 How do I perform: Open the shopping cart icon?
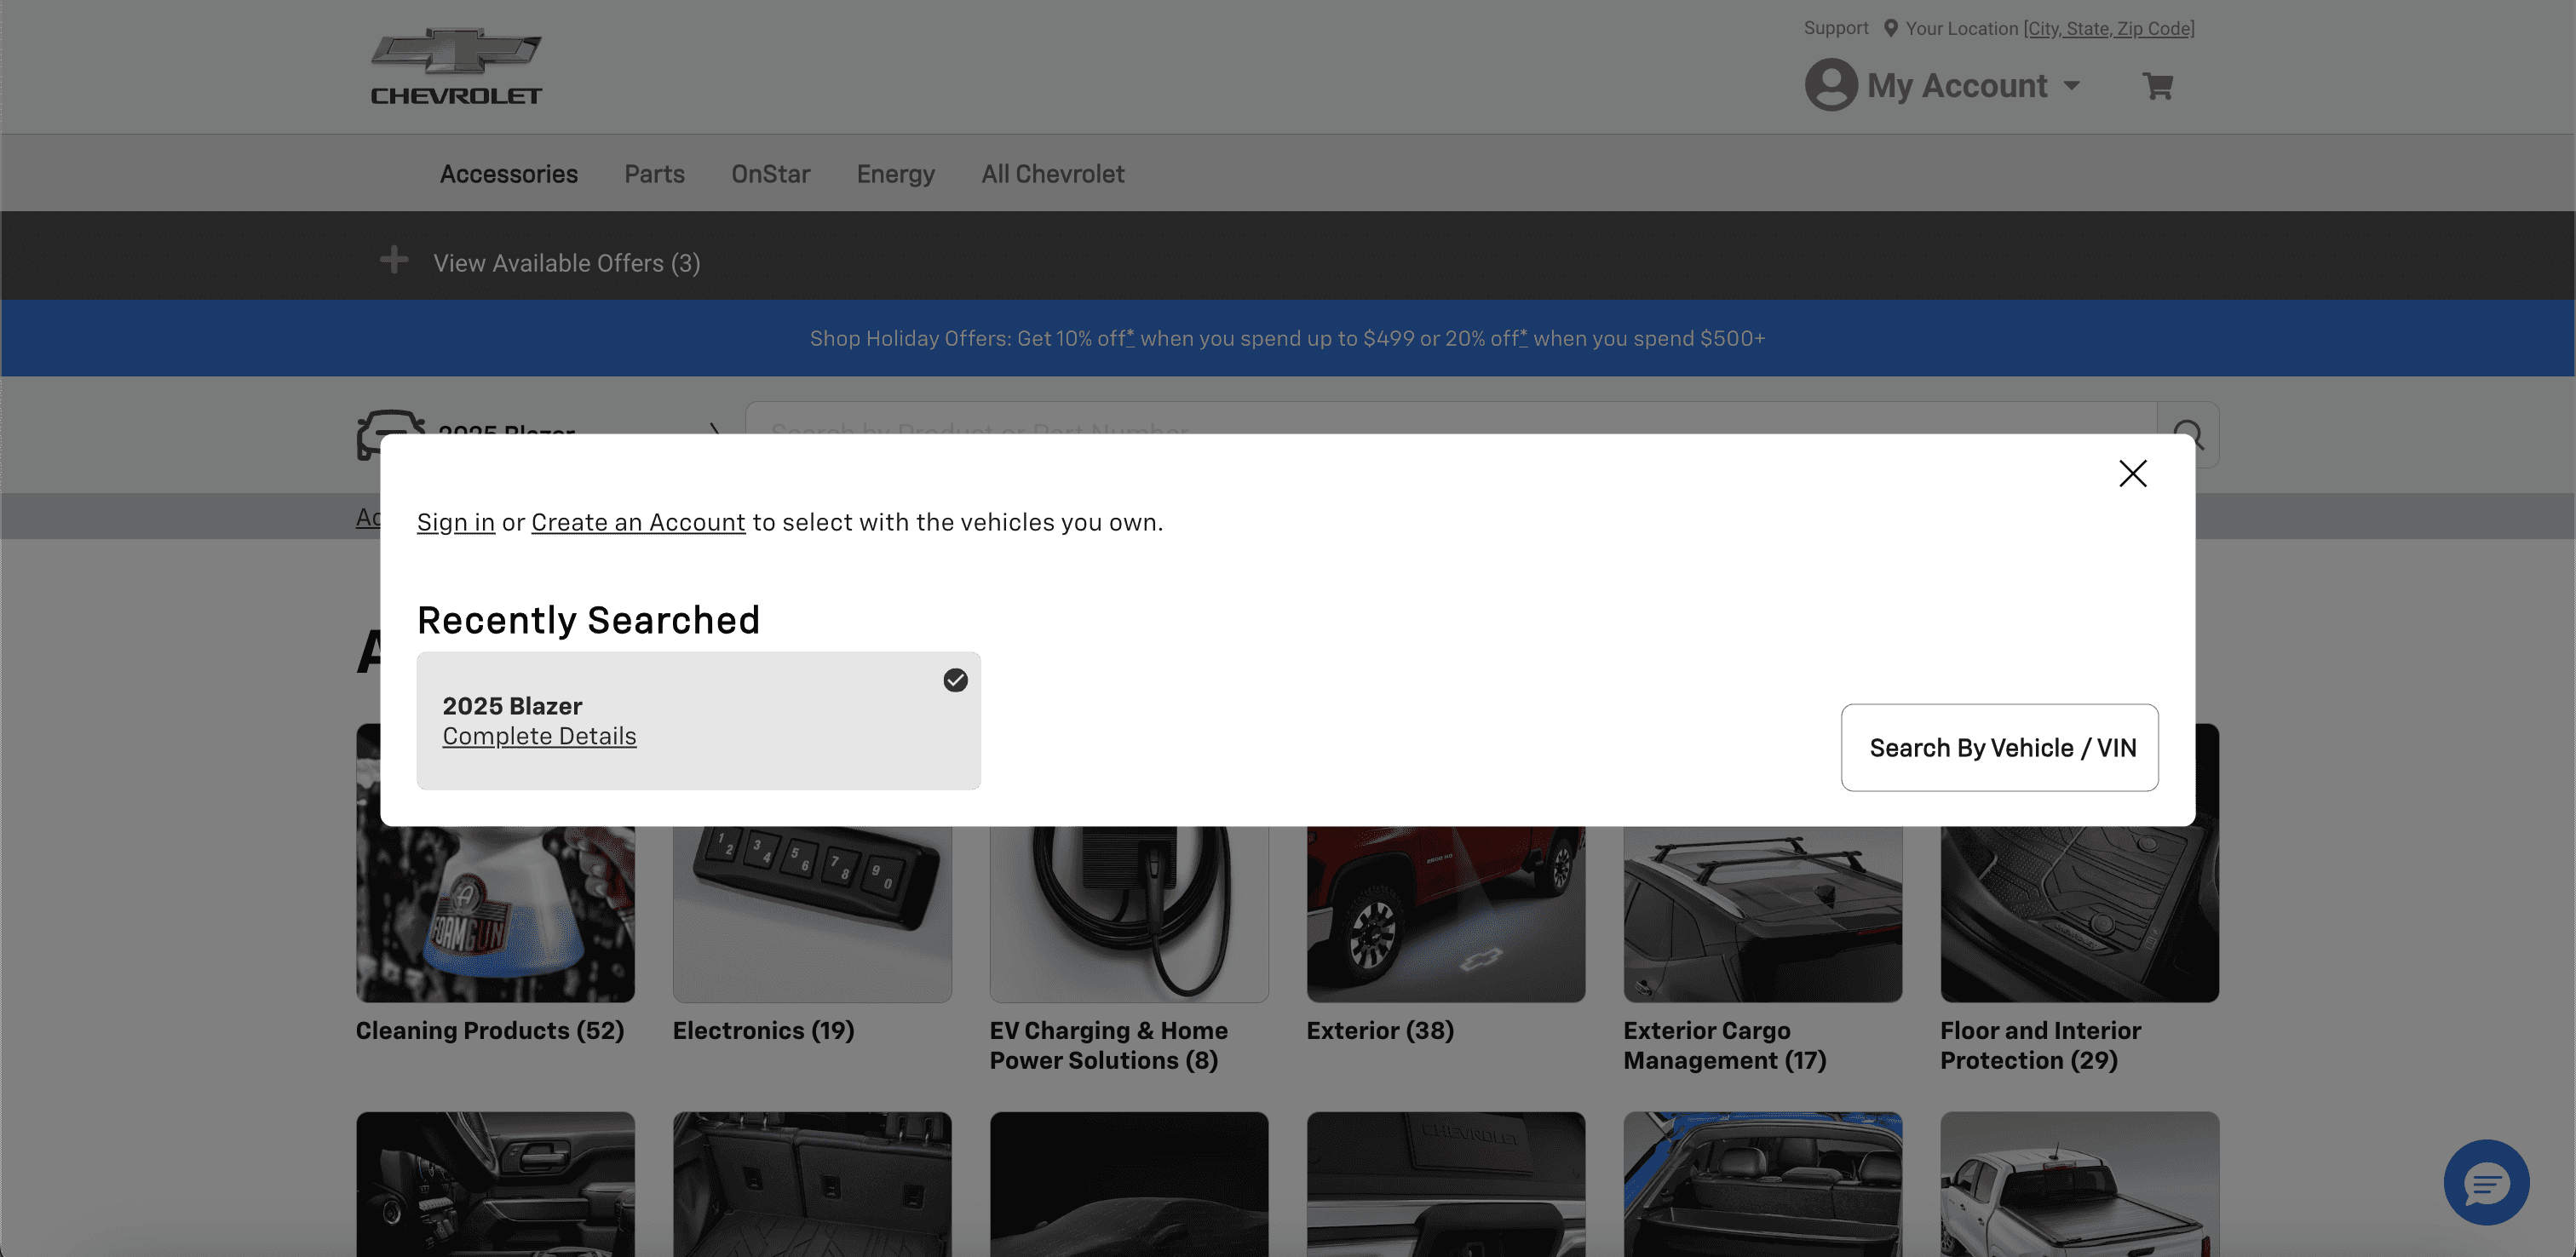coord(2157,86)
